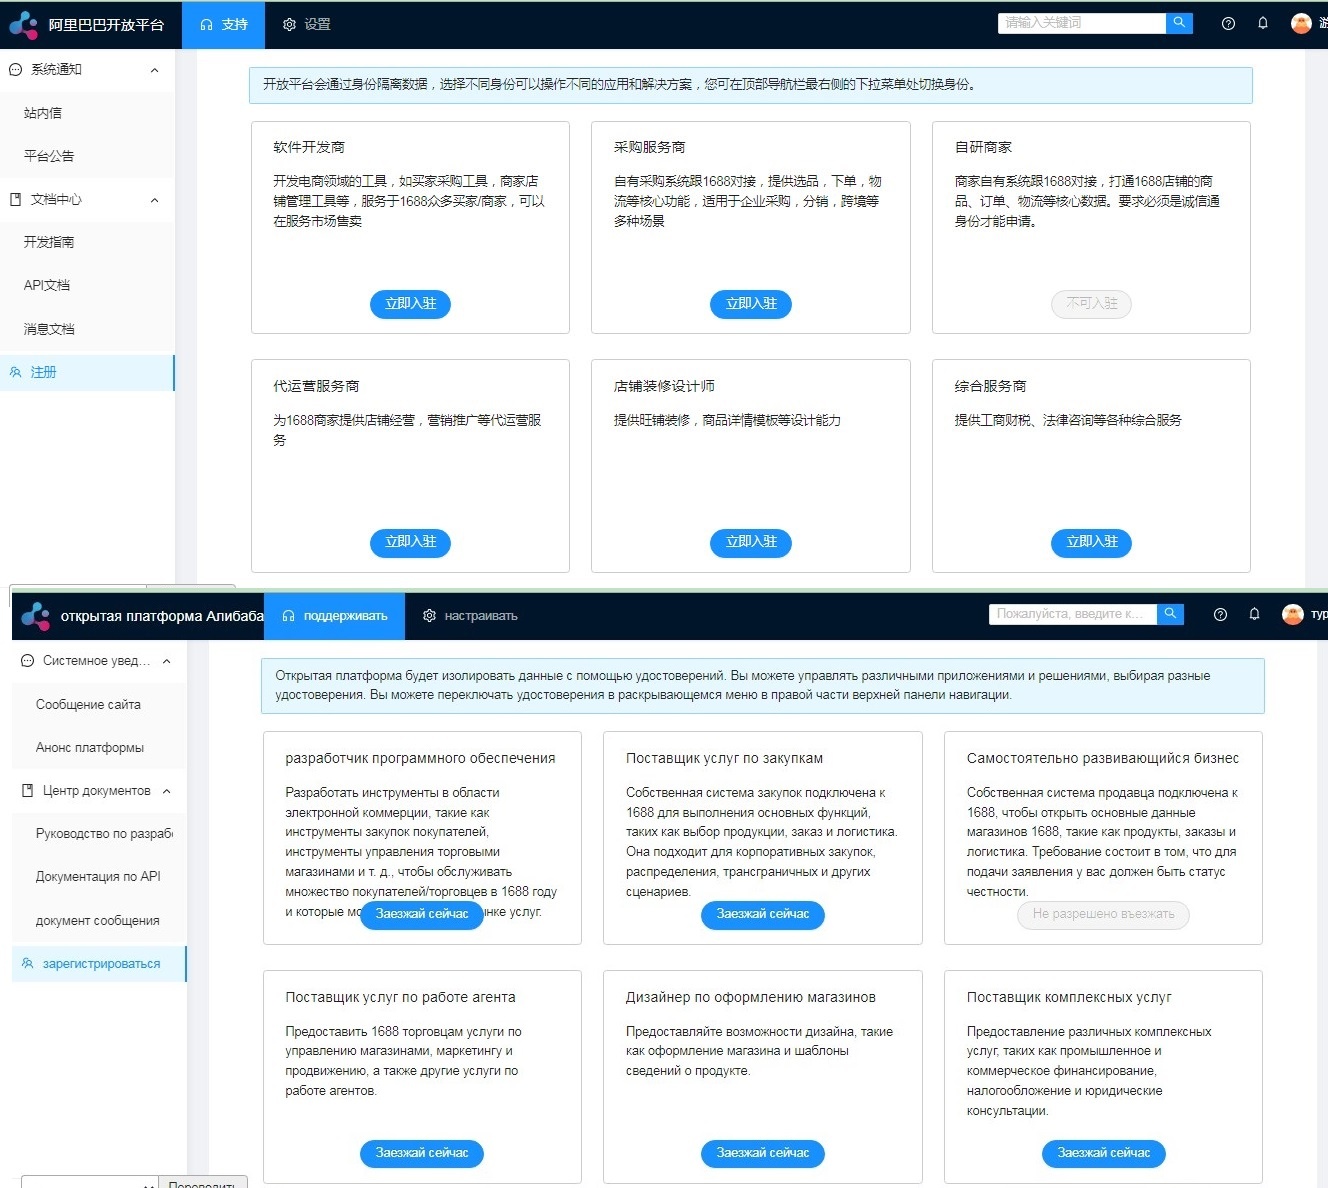Select the 注册 sidebar item
Screen dimensions: 1328x1188
44,373
